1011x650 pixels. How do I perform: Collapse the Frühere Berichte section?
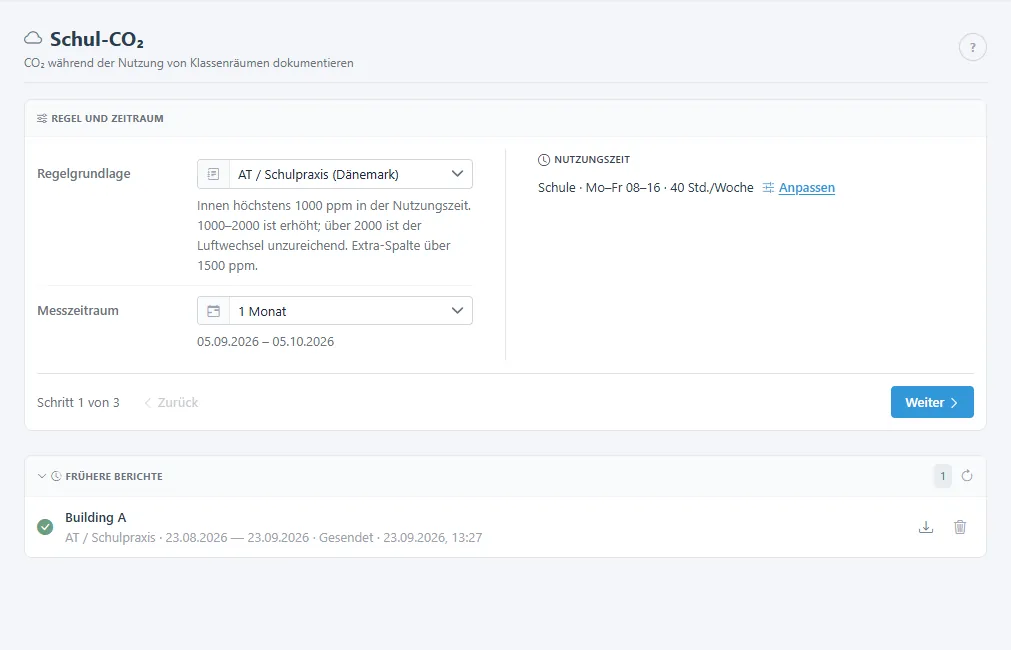42,477
